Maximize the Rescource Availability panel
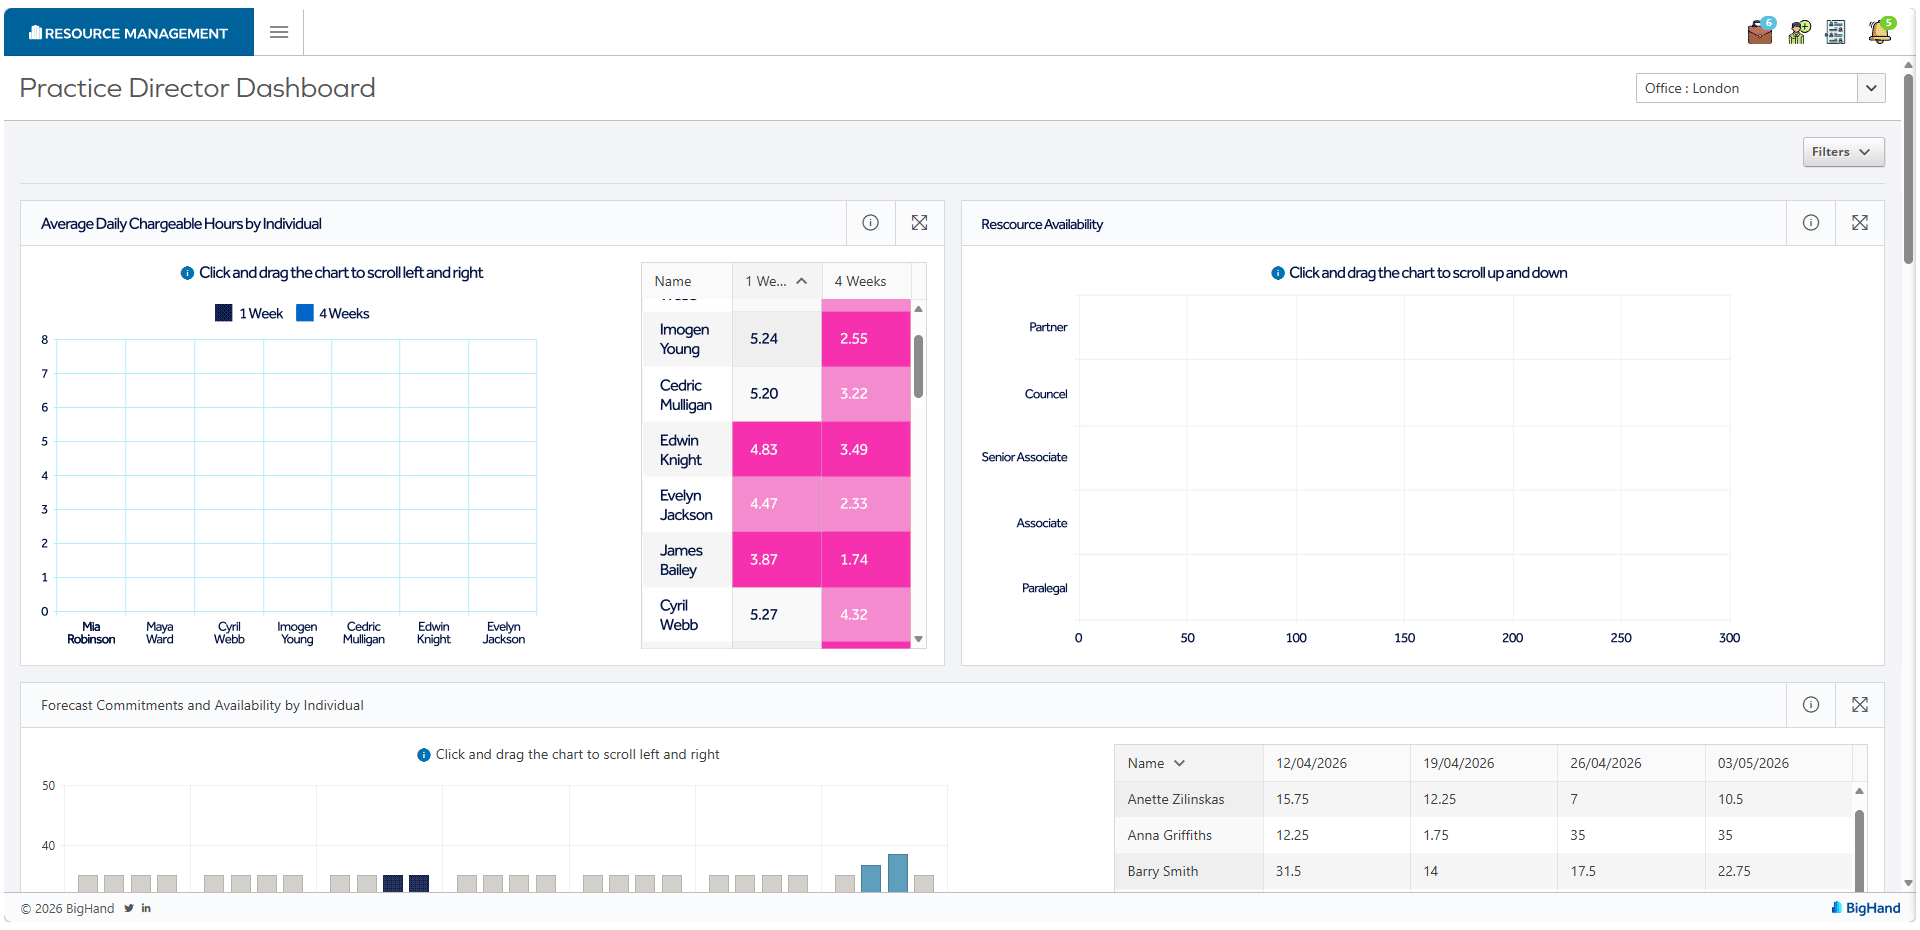Viewport: 1920px width, 930px height. 1860,223
